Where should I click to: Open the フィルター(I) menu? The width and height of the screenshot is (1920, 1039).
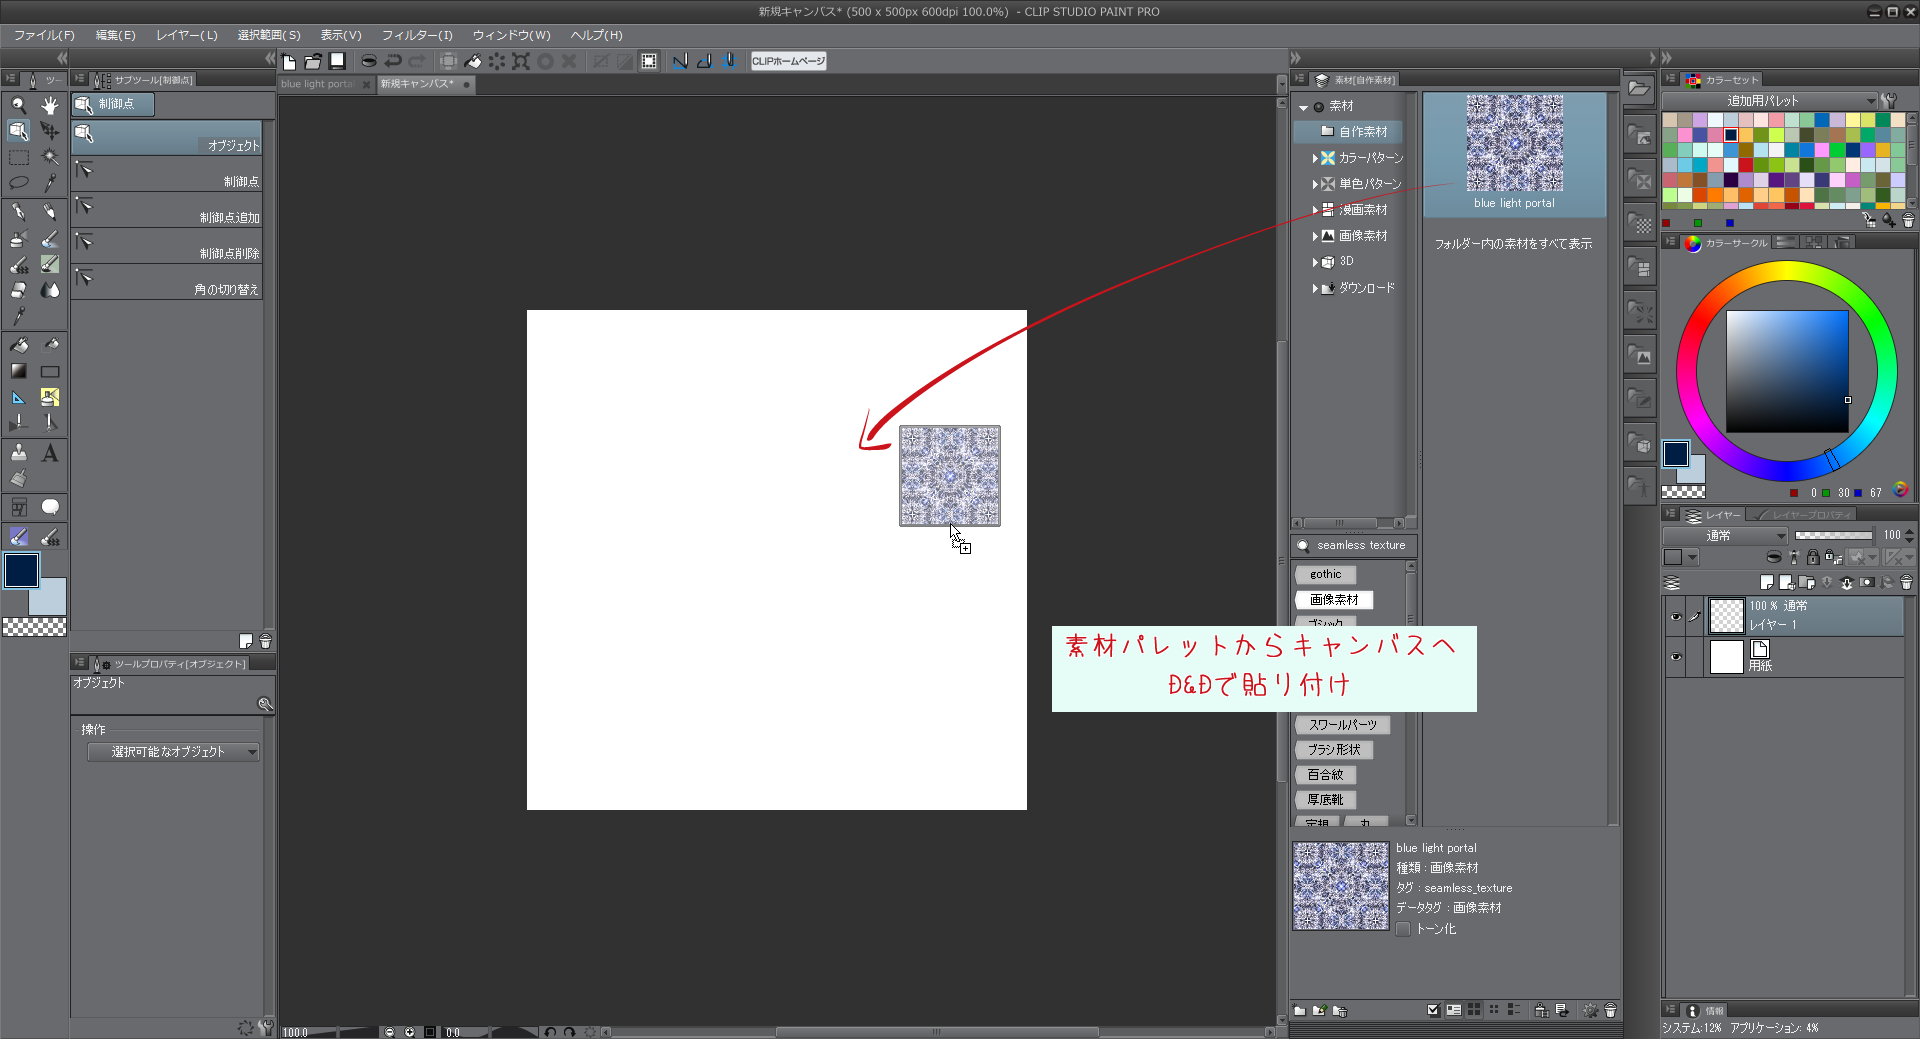pos(416,35)
